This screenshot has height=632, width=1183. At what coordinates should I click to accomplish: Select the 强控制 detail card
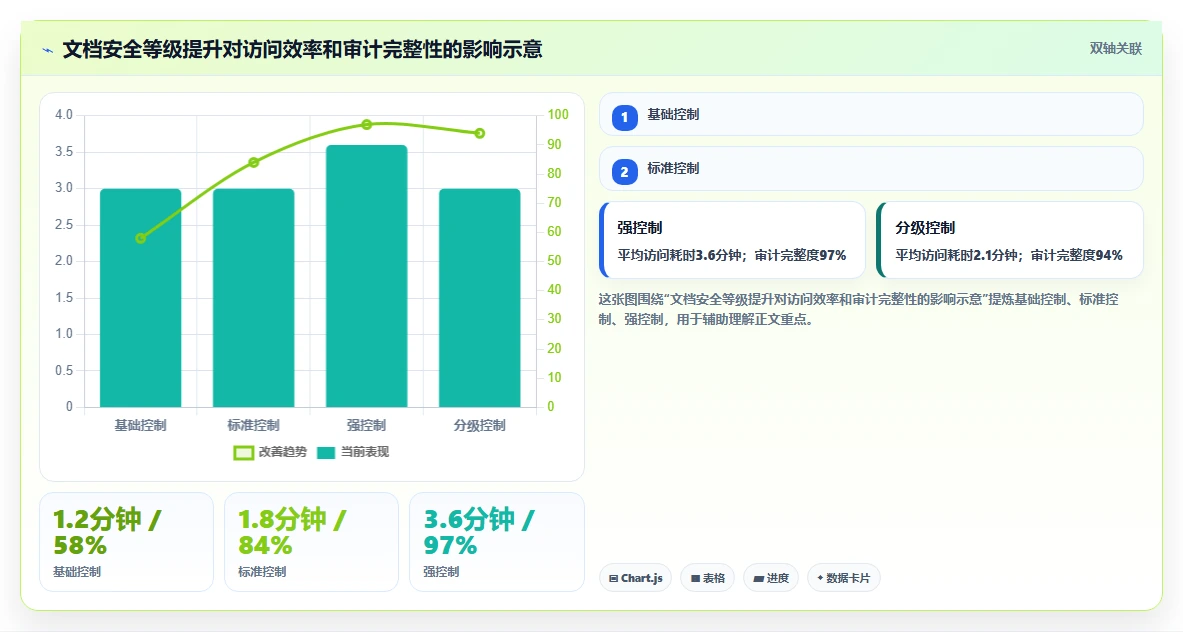pos(732,240)
